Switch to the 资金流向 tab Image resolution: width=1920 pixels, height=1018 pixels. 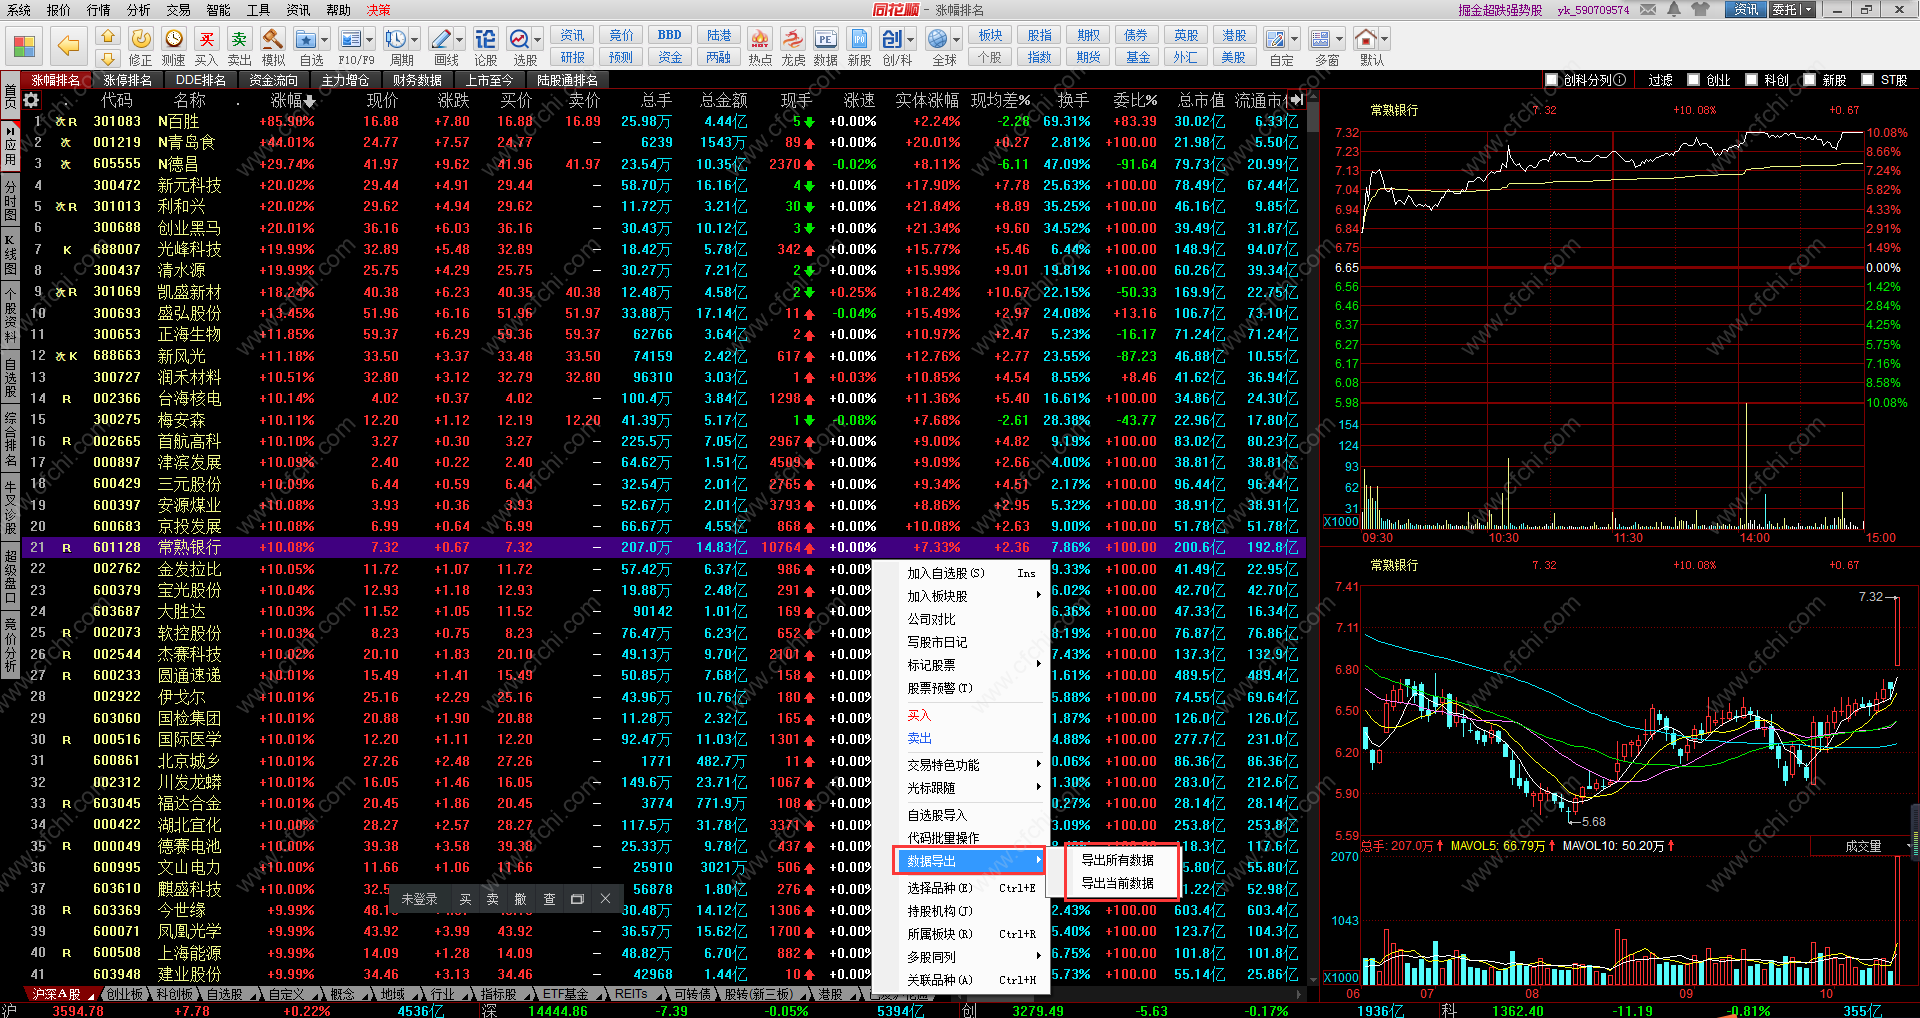[x=273, y=80]
